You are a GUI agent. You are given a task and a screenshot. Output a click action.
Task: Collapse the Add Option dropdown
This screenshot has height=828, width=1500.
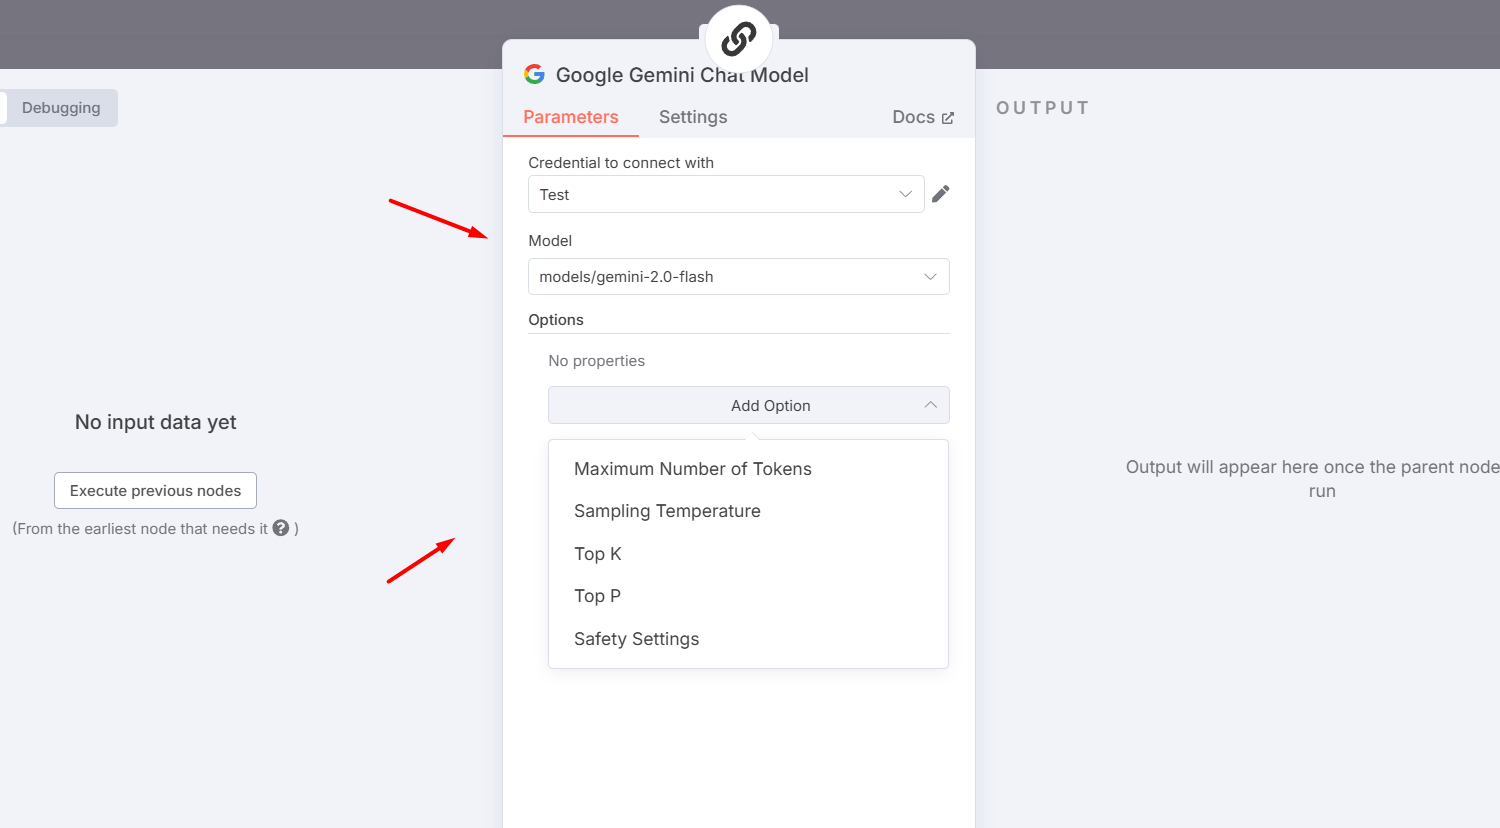[x=748, y=405]
